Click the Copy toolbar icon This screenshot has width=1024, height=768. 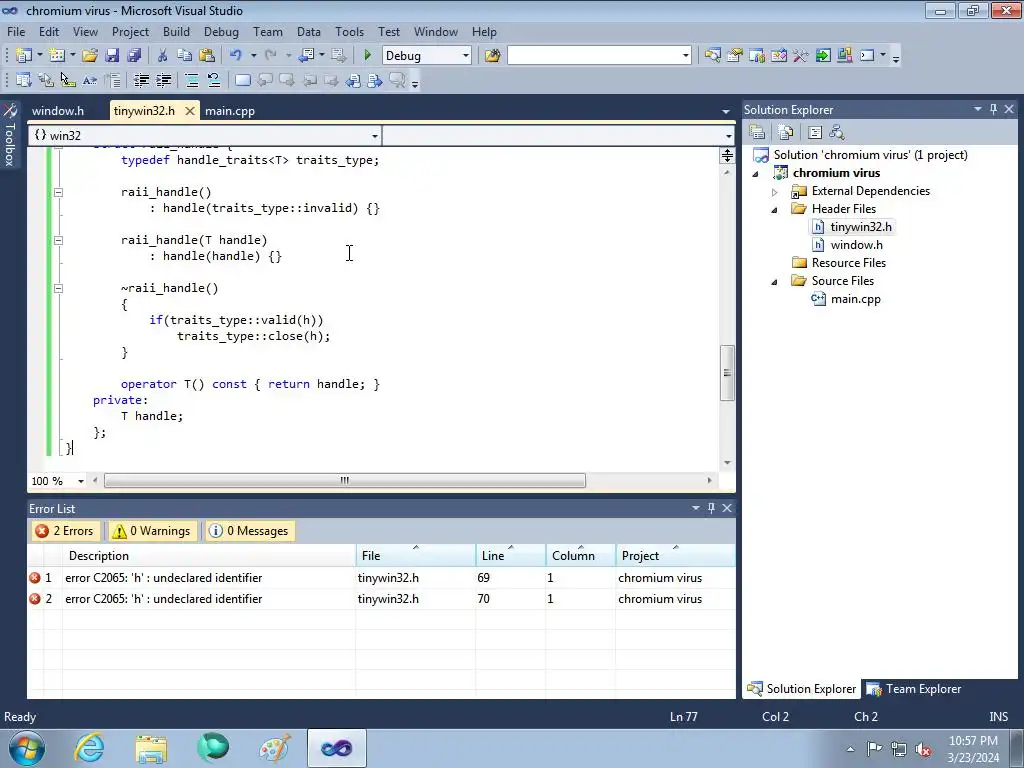click(185, 56)
